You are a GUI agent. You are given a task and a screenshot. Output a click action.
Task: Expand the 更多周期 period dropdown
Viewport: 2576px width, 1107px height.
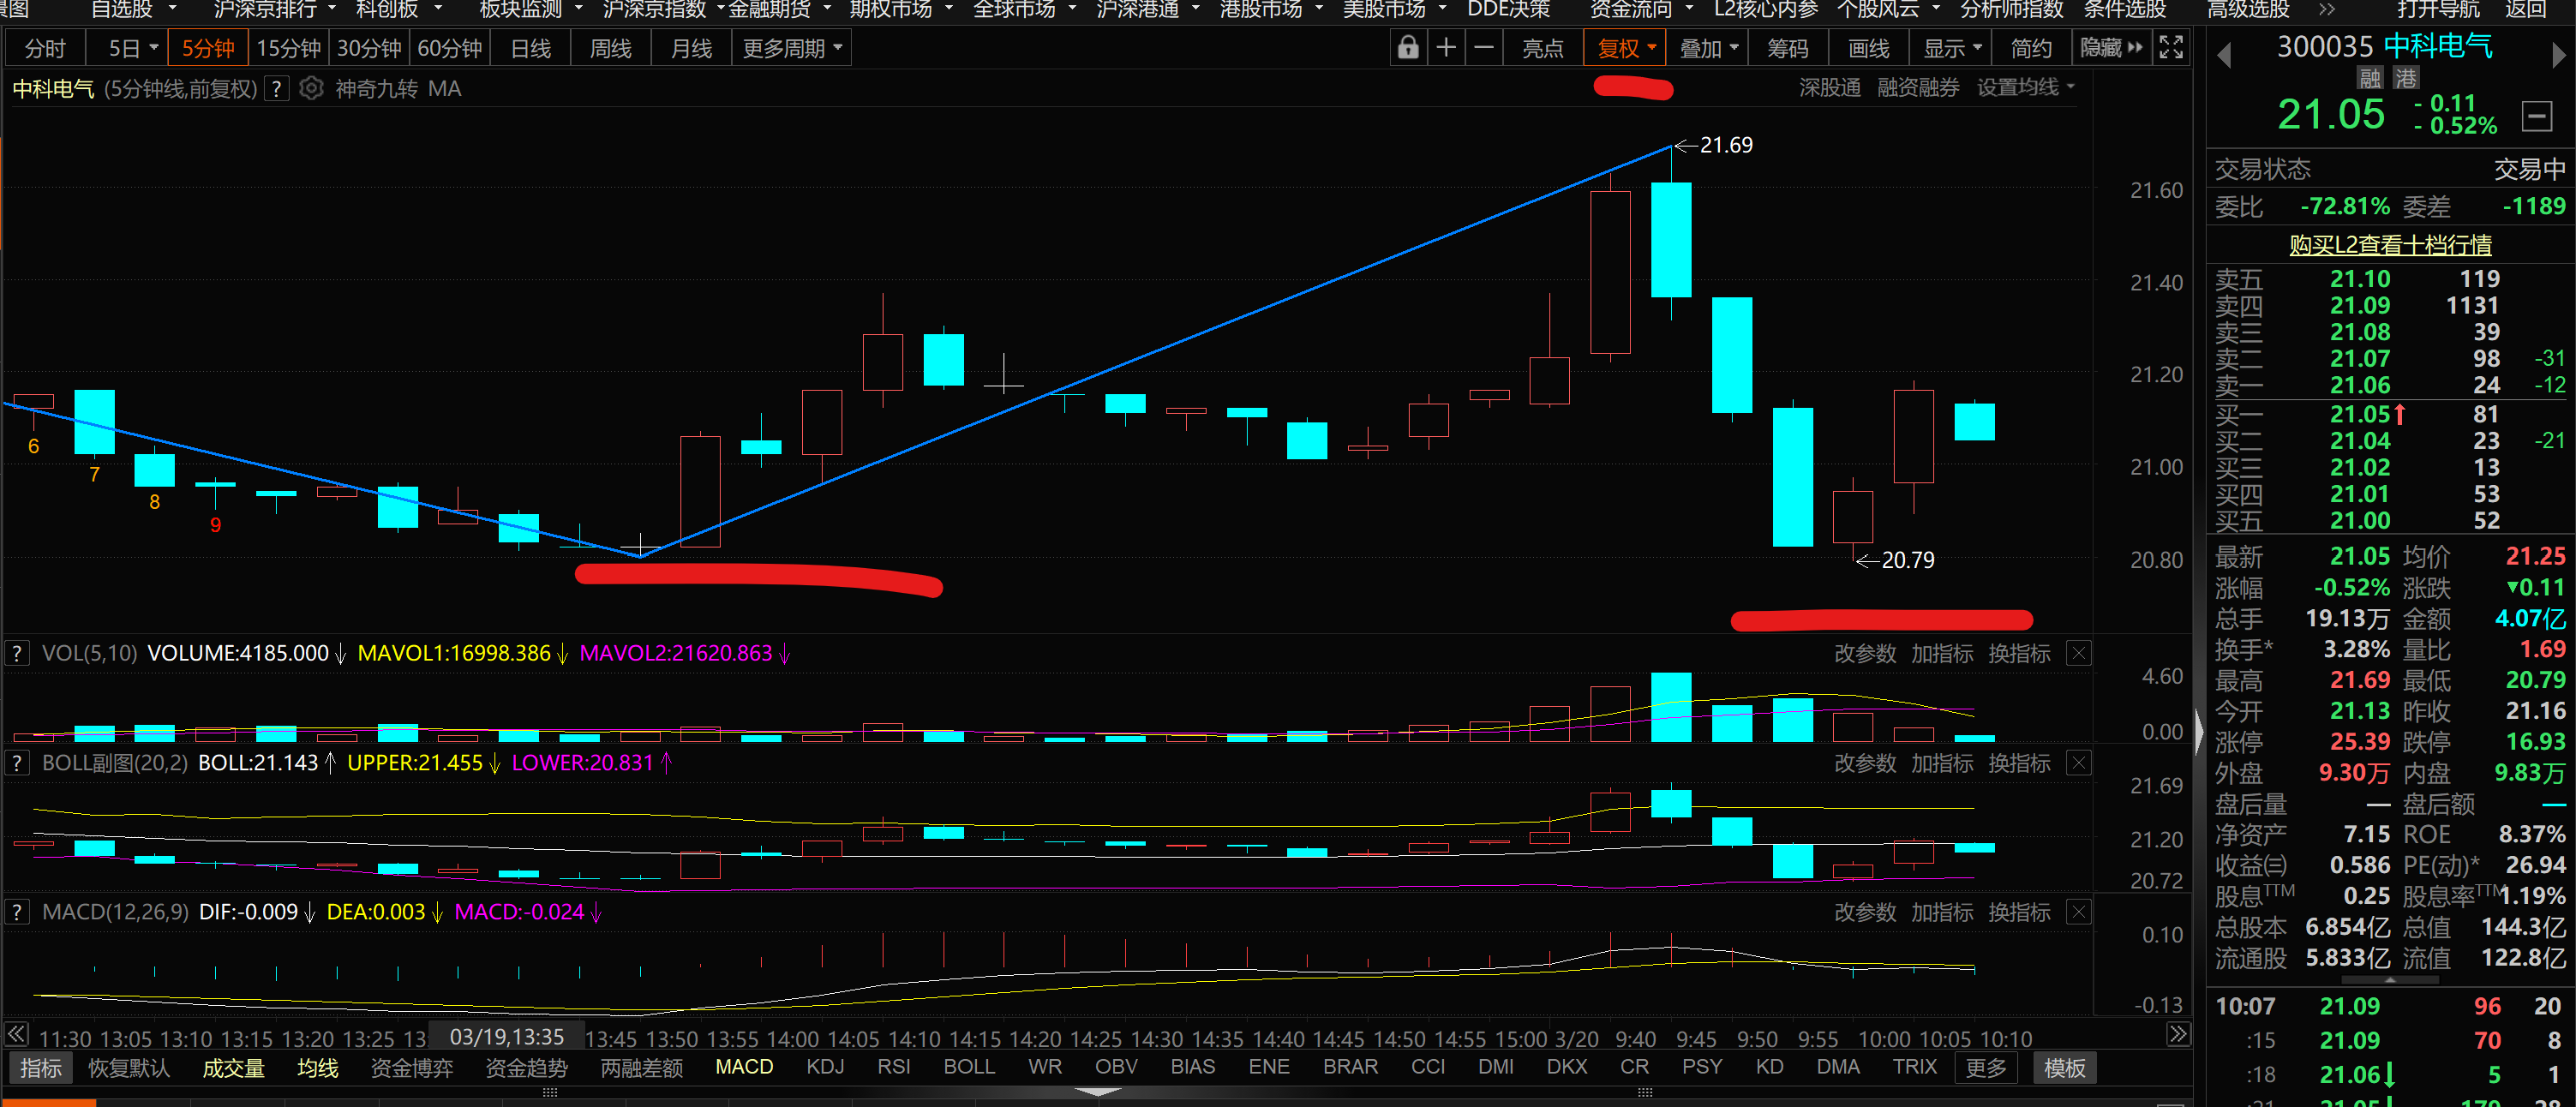[792, 48]
